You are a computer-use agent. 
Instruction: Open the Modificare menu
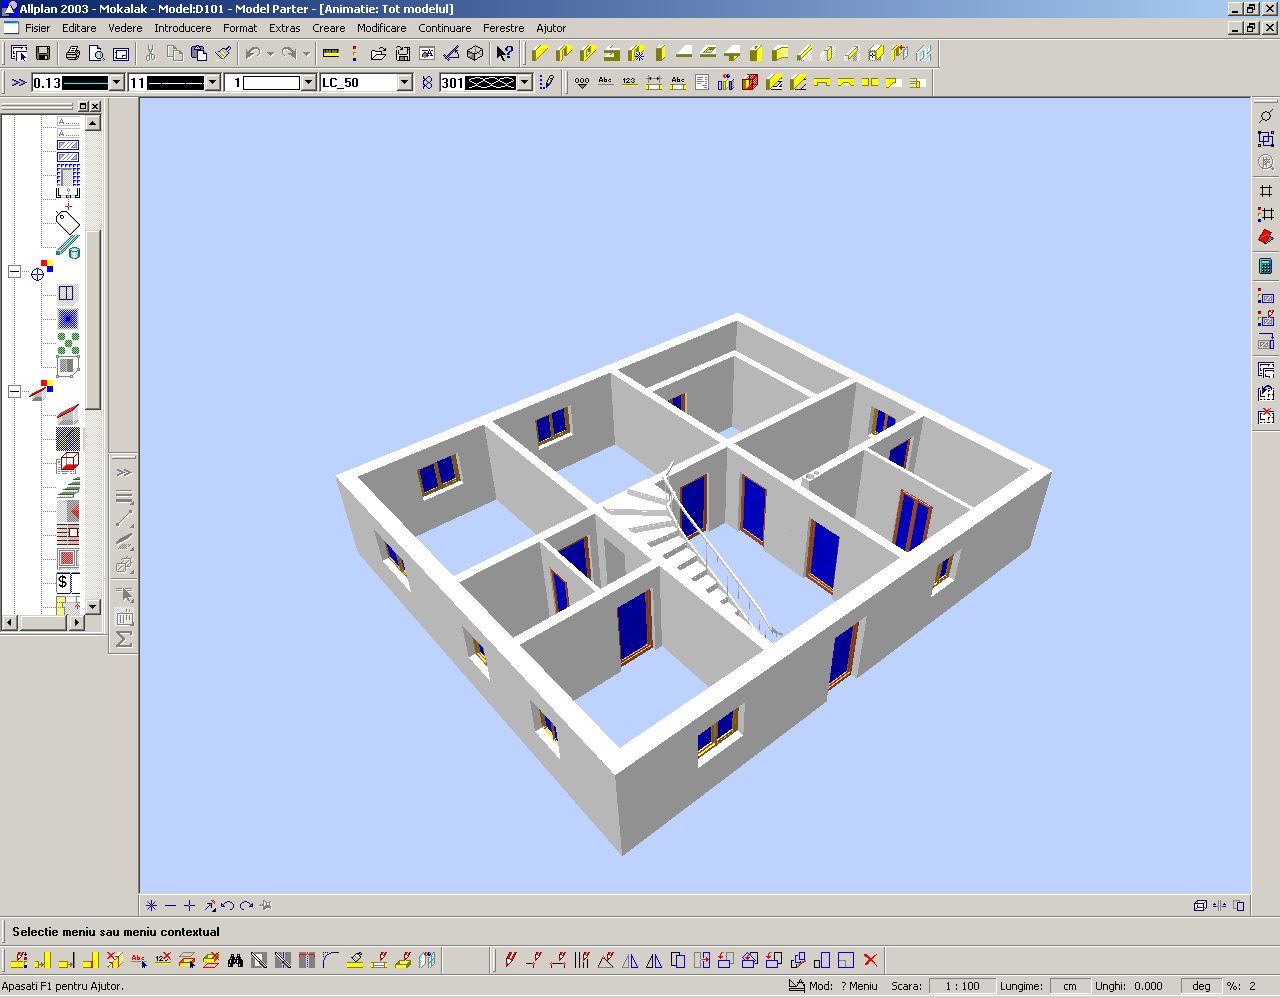[x=381, y=28]
